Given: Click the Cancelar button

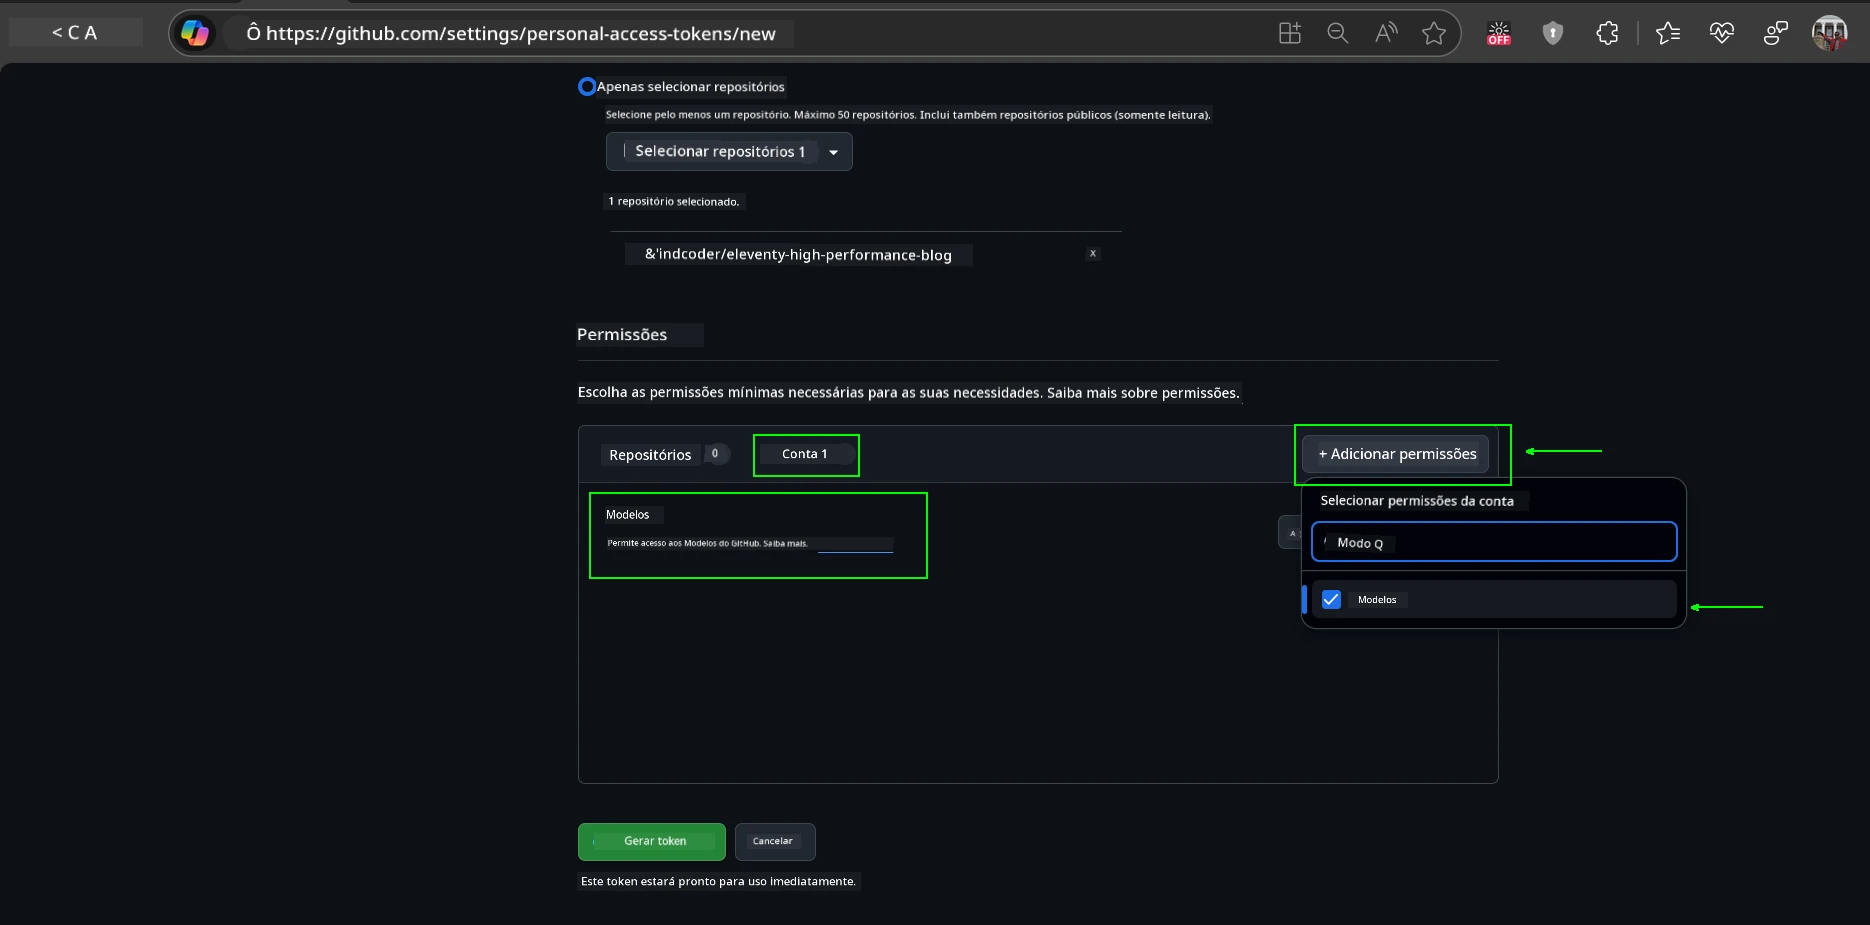Looking at the screenshot, I should coord(774,841).
